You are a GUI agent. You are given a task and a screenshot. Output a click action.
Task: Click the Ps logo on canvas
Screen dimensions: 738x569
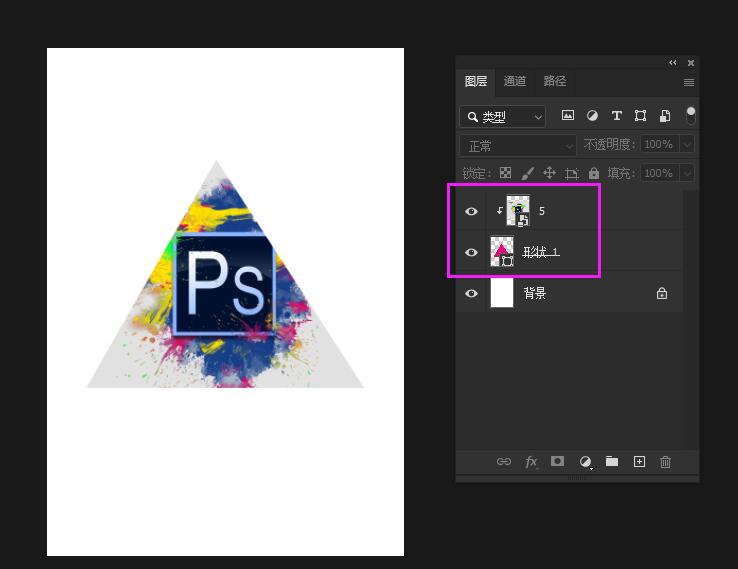tap(224, 284)
